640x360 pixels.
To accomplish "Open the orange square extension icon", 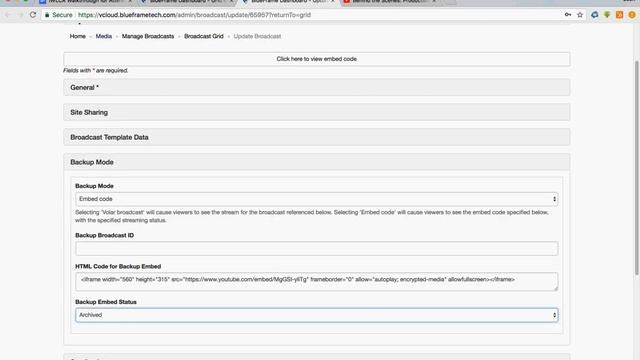I will (x=619, y=15).
